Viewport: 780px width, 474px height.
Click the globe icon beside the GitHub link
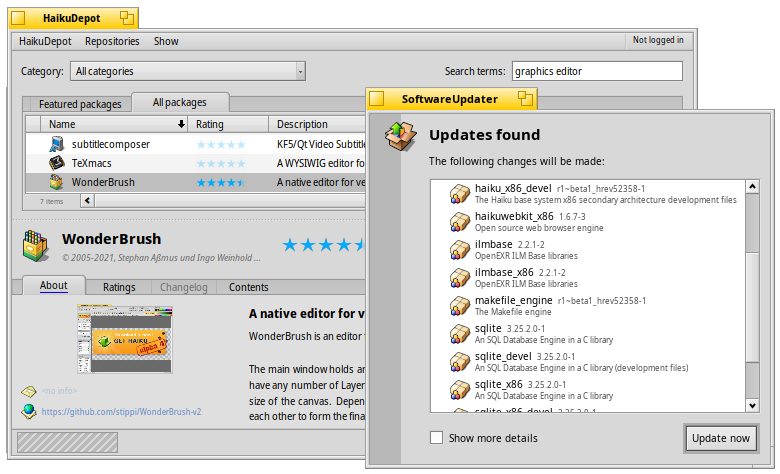tap(29, 411)
